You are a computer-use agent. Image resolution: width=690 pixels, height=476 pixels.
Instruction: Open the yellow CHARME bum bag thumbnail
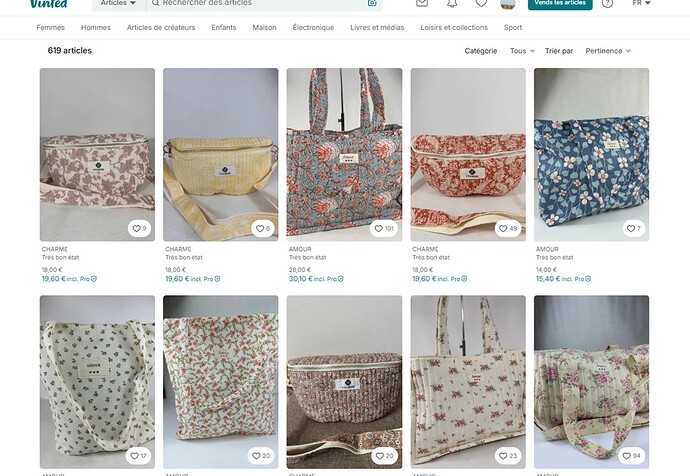point(220,154)
